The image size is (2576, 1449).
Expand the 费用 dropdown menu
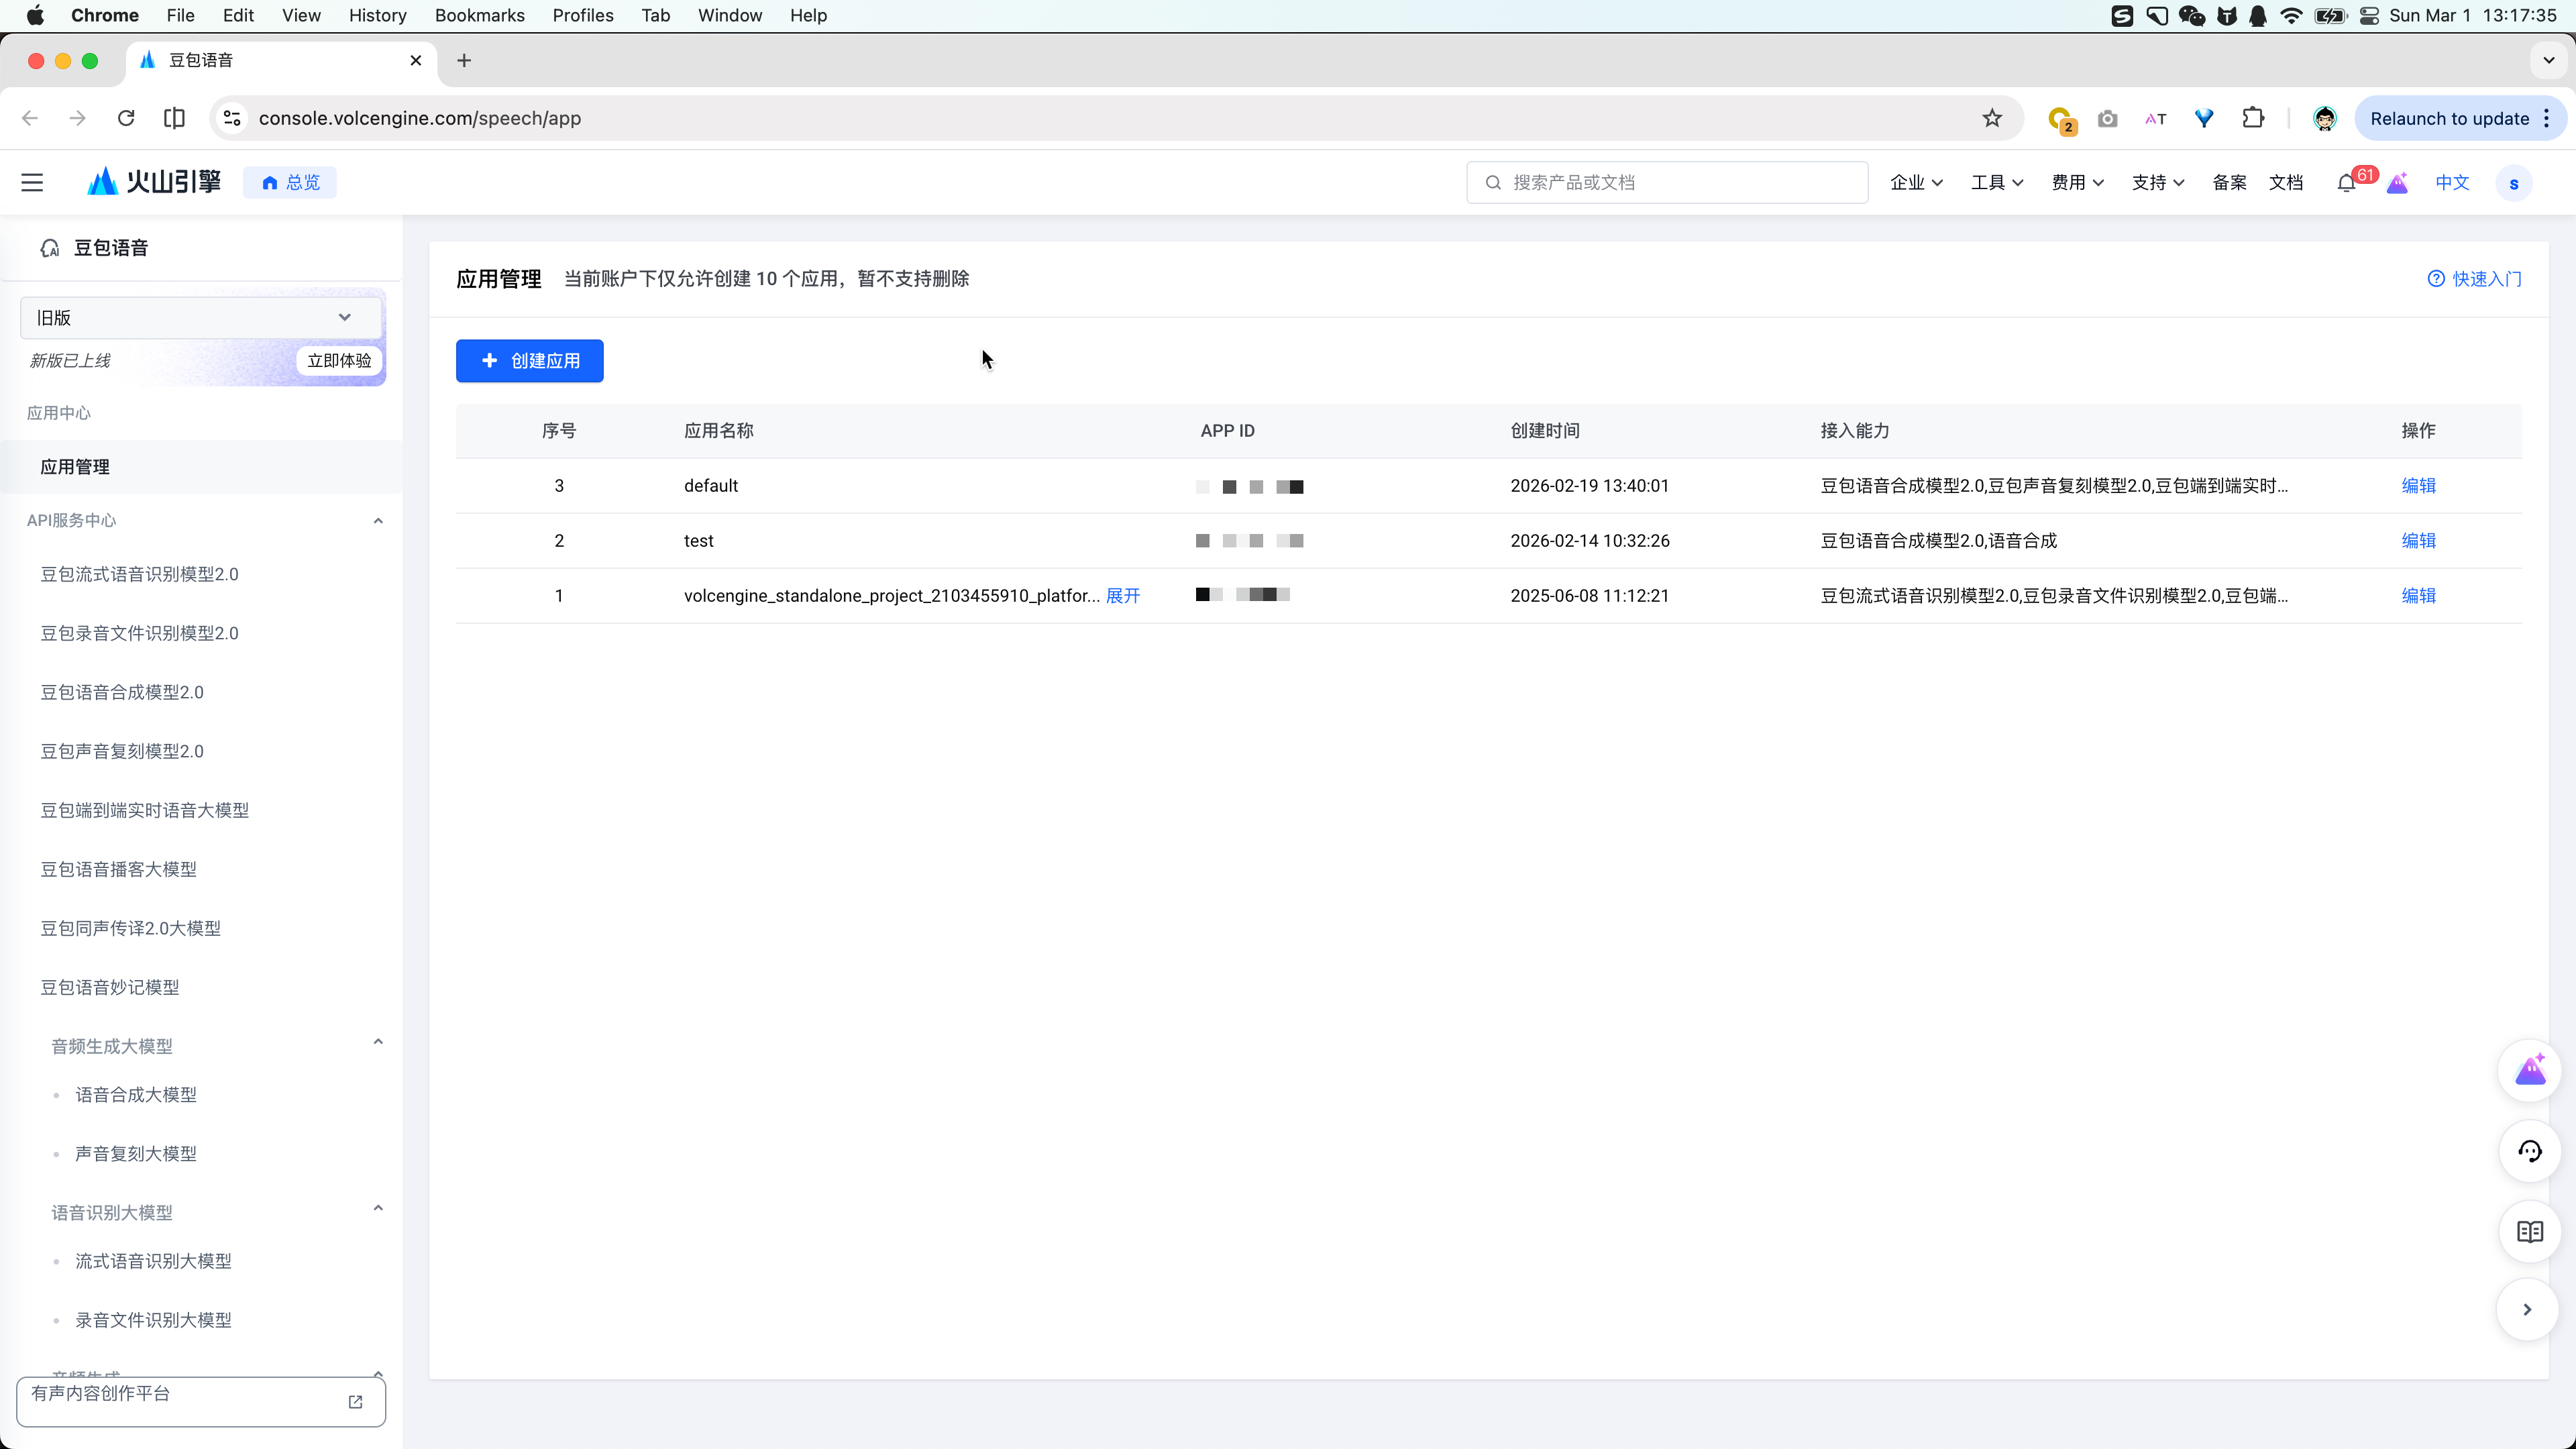click(2077, 182)
